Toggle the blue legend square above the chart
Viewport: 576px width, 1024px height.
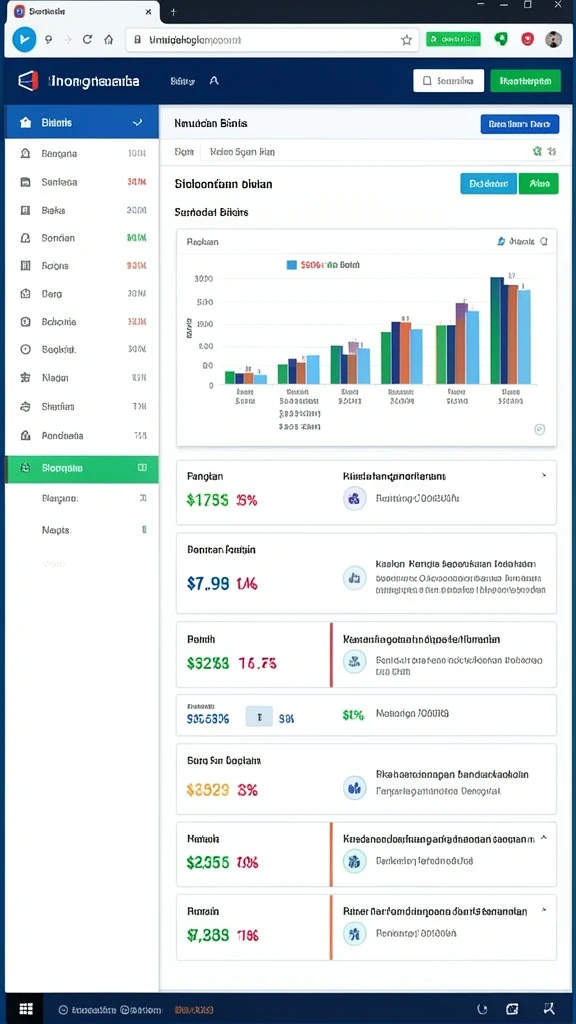pos(292,265)
